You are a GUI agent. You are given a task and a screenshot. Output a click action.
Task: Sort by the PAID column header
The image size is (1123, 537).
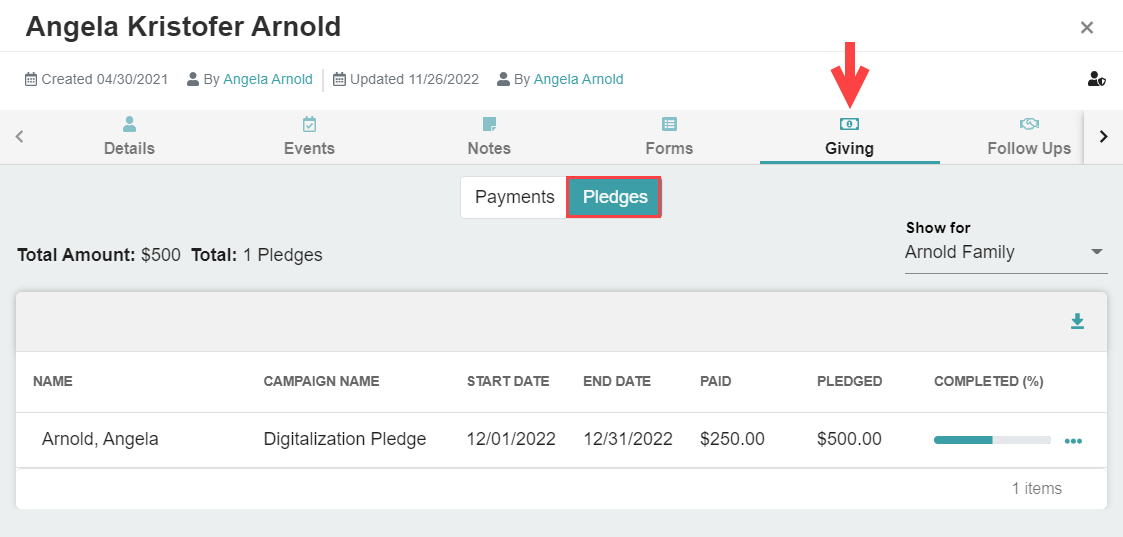(x=715, y=382)
